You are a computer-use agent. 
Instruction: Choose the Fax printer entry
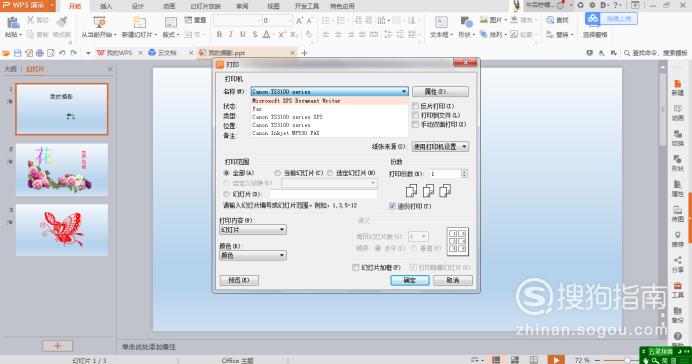click(x=329, y=109)
